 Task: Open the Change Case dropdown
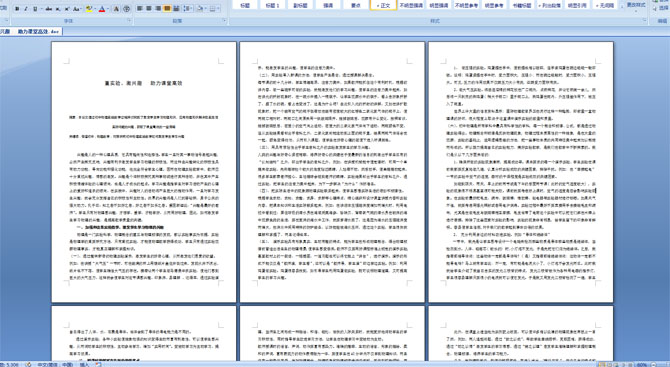tap(77, 9)
